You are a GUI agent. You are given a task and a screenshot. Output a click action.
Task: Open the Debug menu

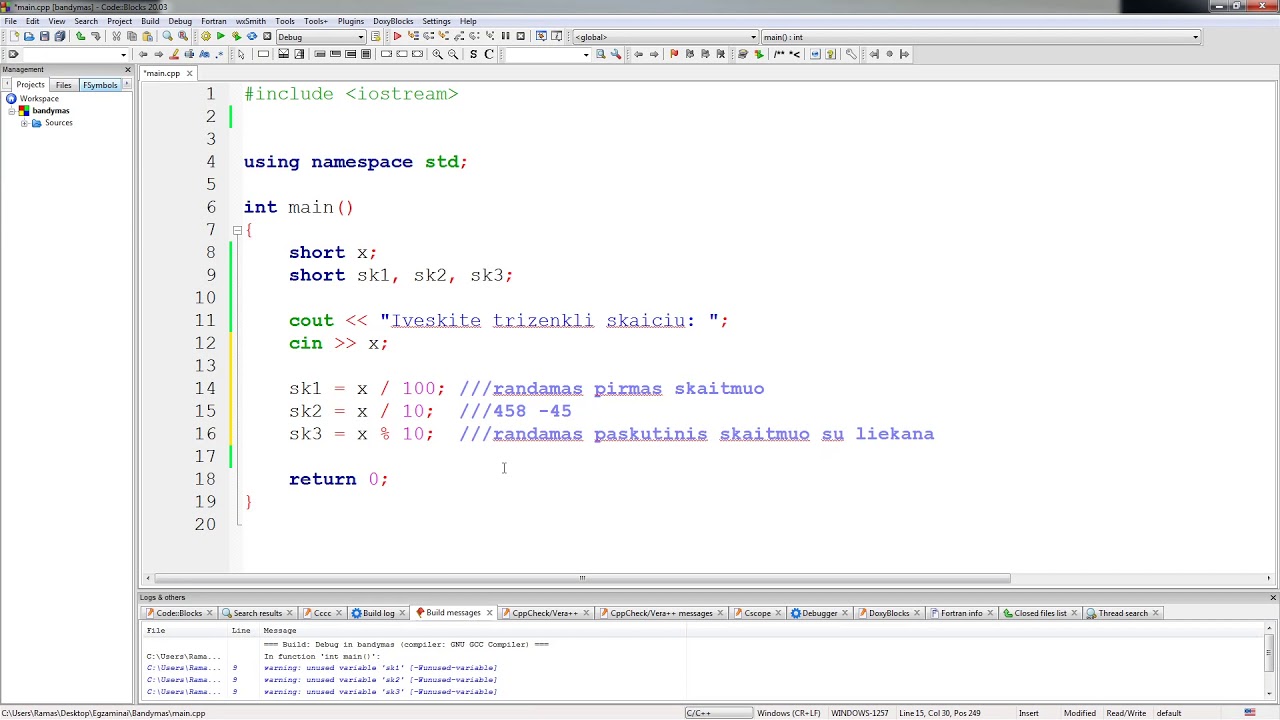pyautogui.click(x=180, y=21)
